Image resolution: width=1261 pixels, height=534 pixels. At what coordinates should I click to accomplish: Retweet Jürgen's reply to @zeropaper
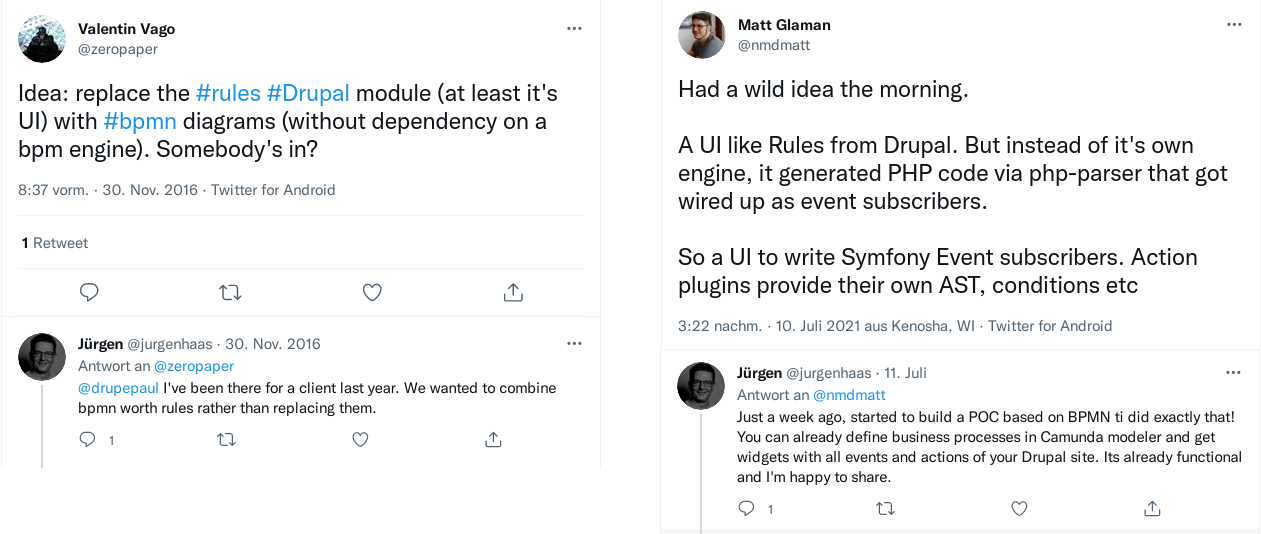(227, 439)
